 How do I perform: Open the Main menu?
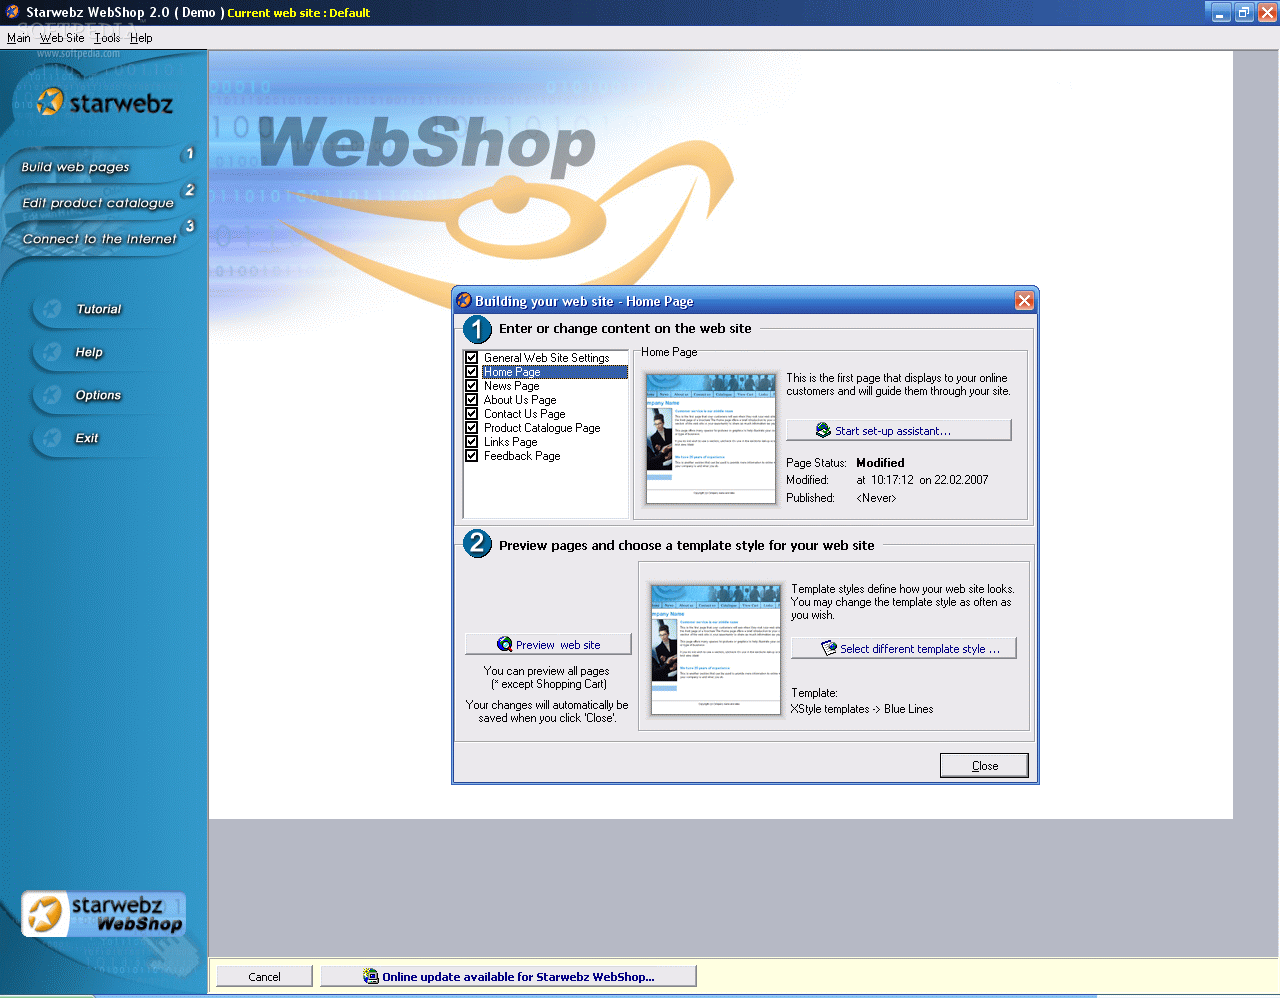point(19,38)
